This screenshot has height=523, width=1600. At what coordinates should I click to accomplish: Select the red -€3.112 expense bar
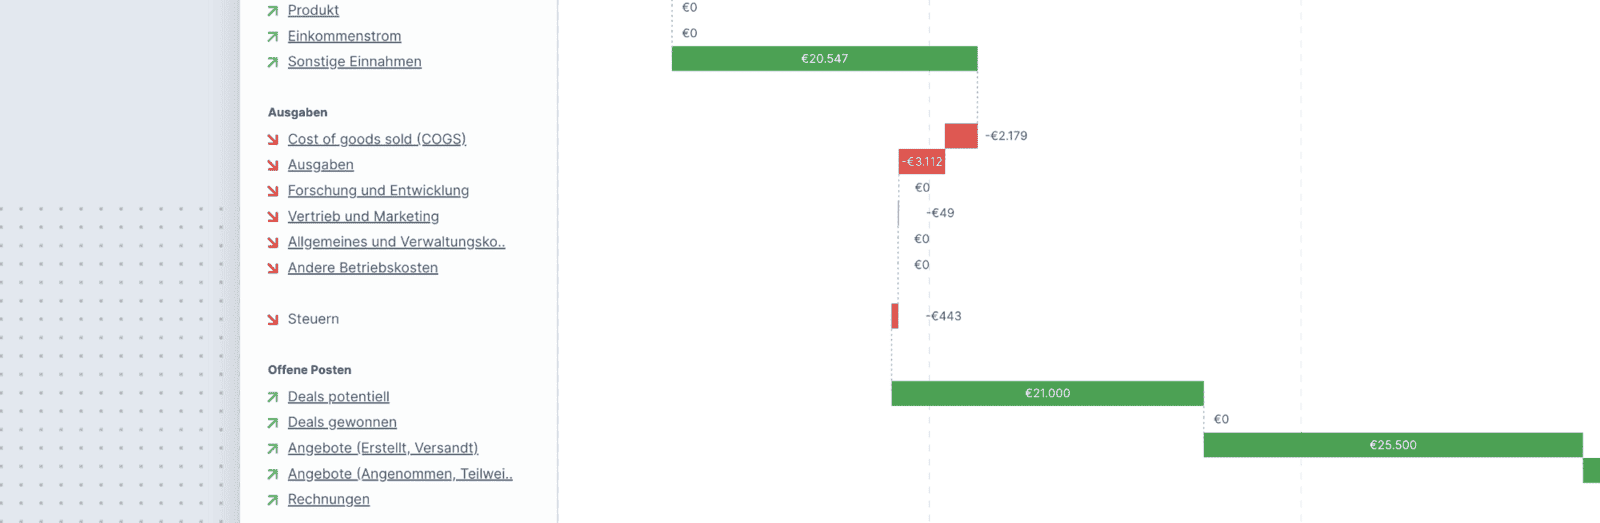[921, 162]
